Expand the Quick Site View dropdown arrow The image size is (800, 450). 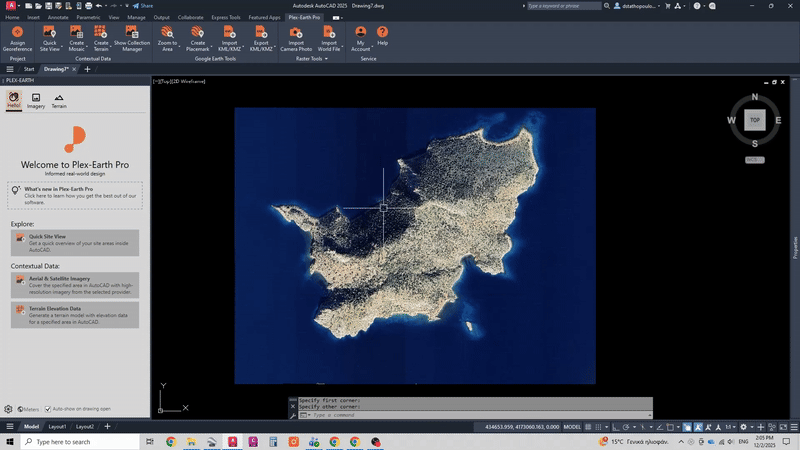click(61, 47)
